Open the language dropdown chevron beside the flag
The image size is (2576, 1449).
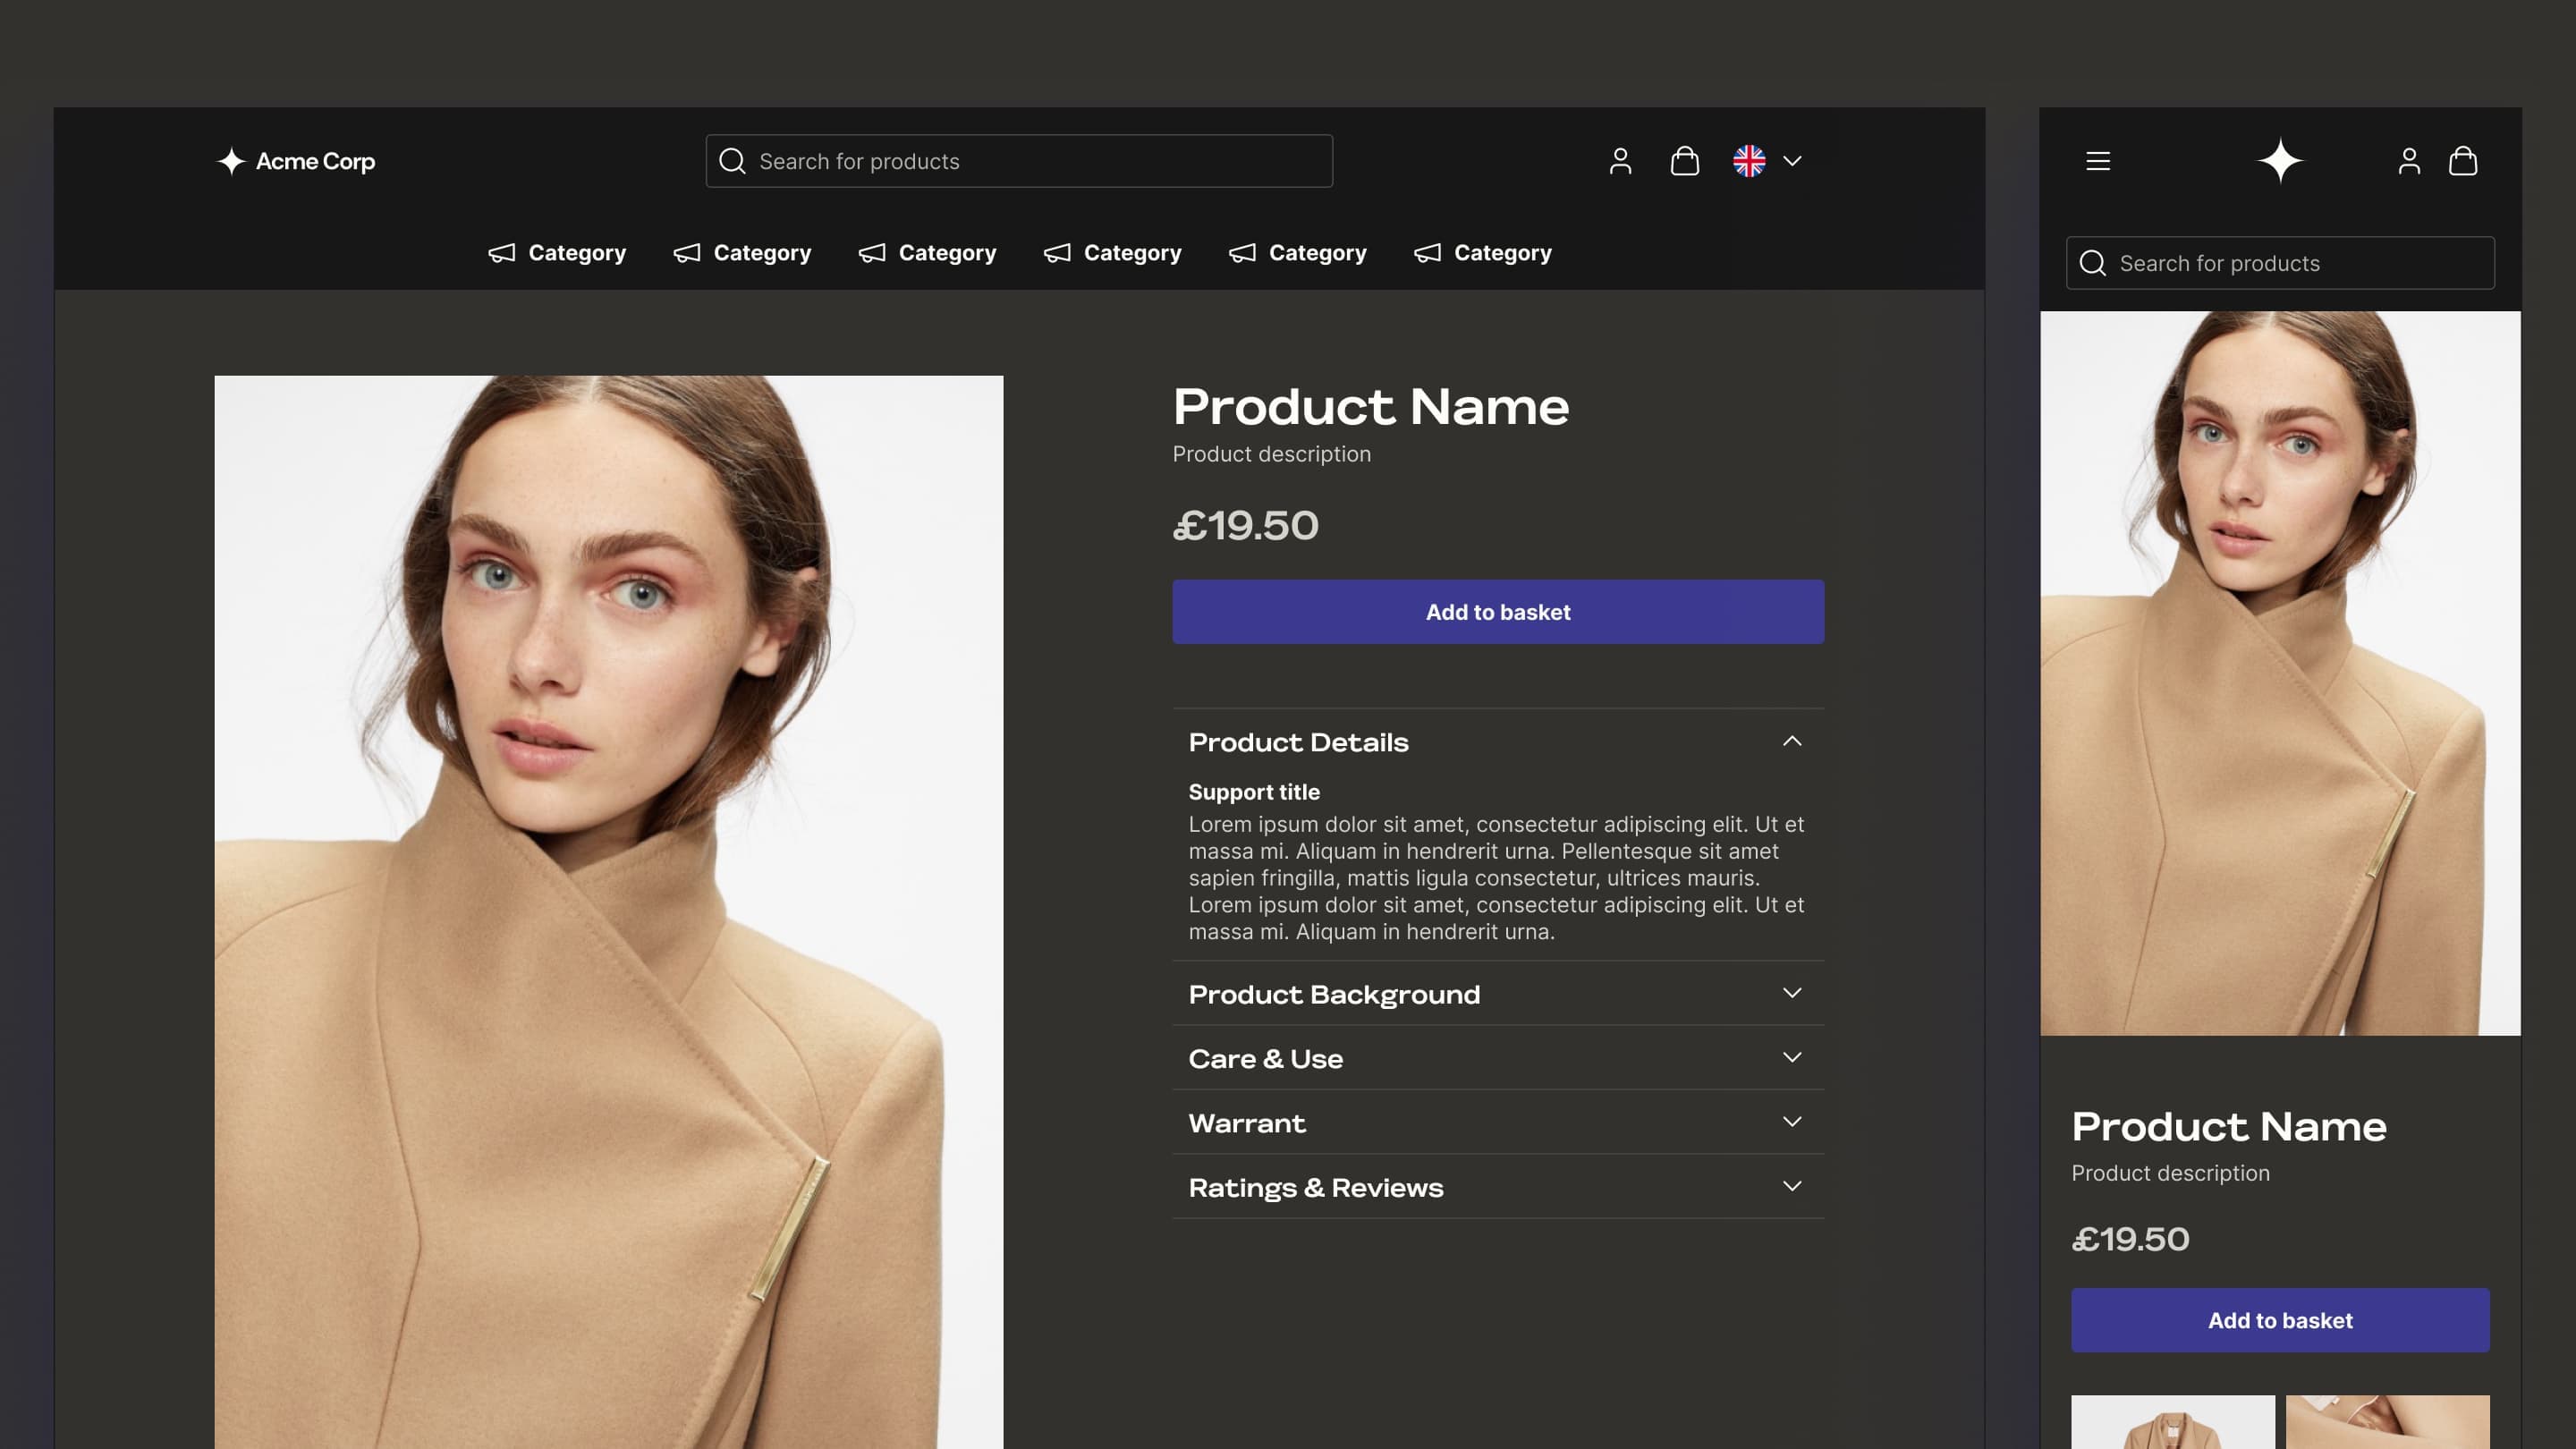tap(1792, 161)
